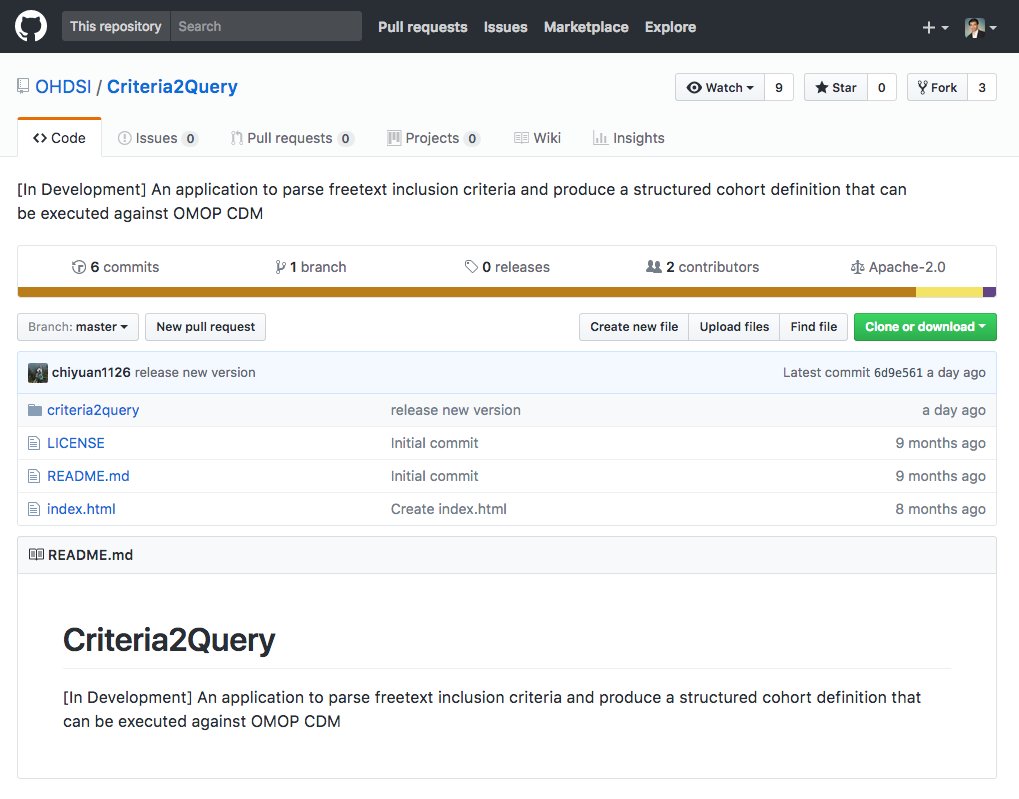
Task: Open the Create index.html commit message
Action: coord(448,510)
